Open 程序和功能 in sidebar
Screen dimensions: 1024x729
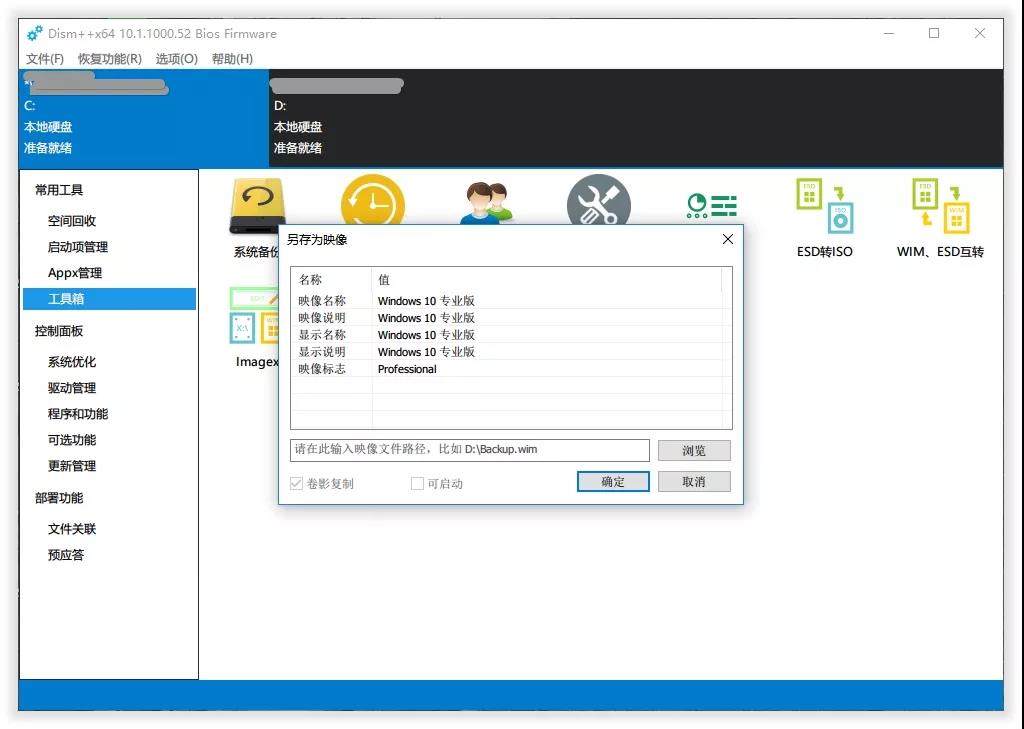(78, 414)
